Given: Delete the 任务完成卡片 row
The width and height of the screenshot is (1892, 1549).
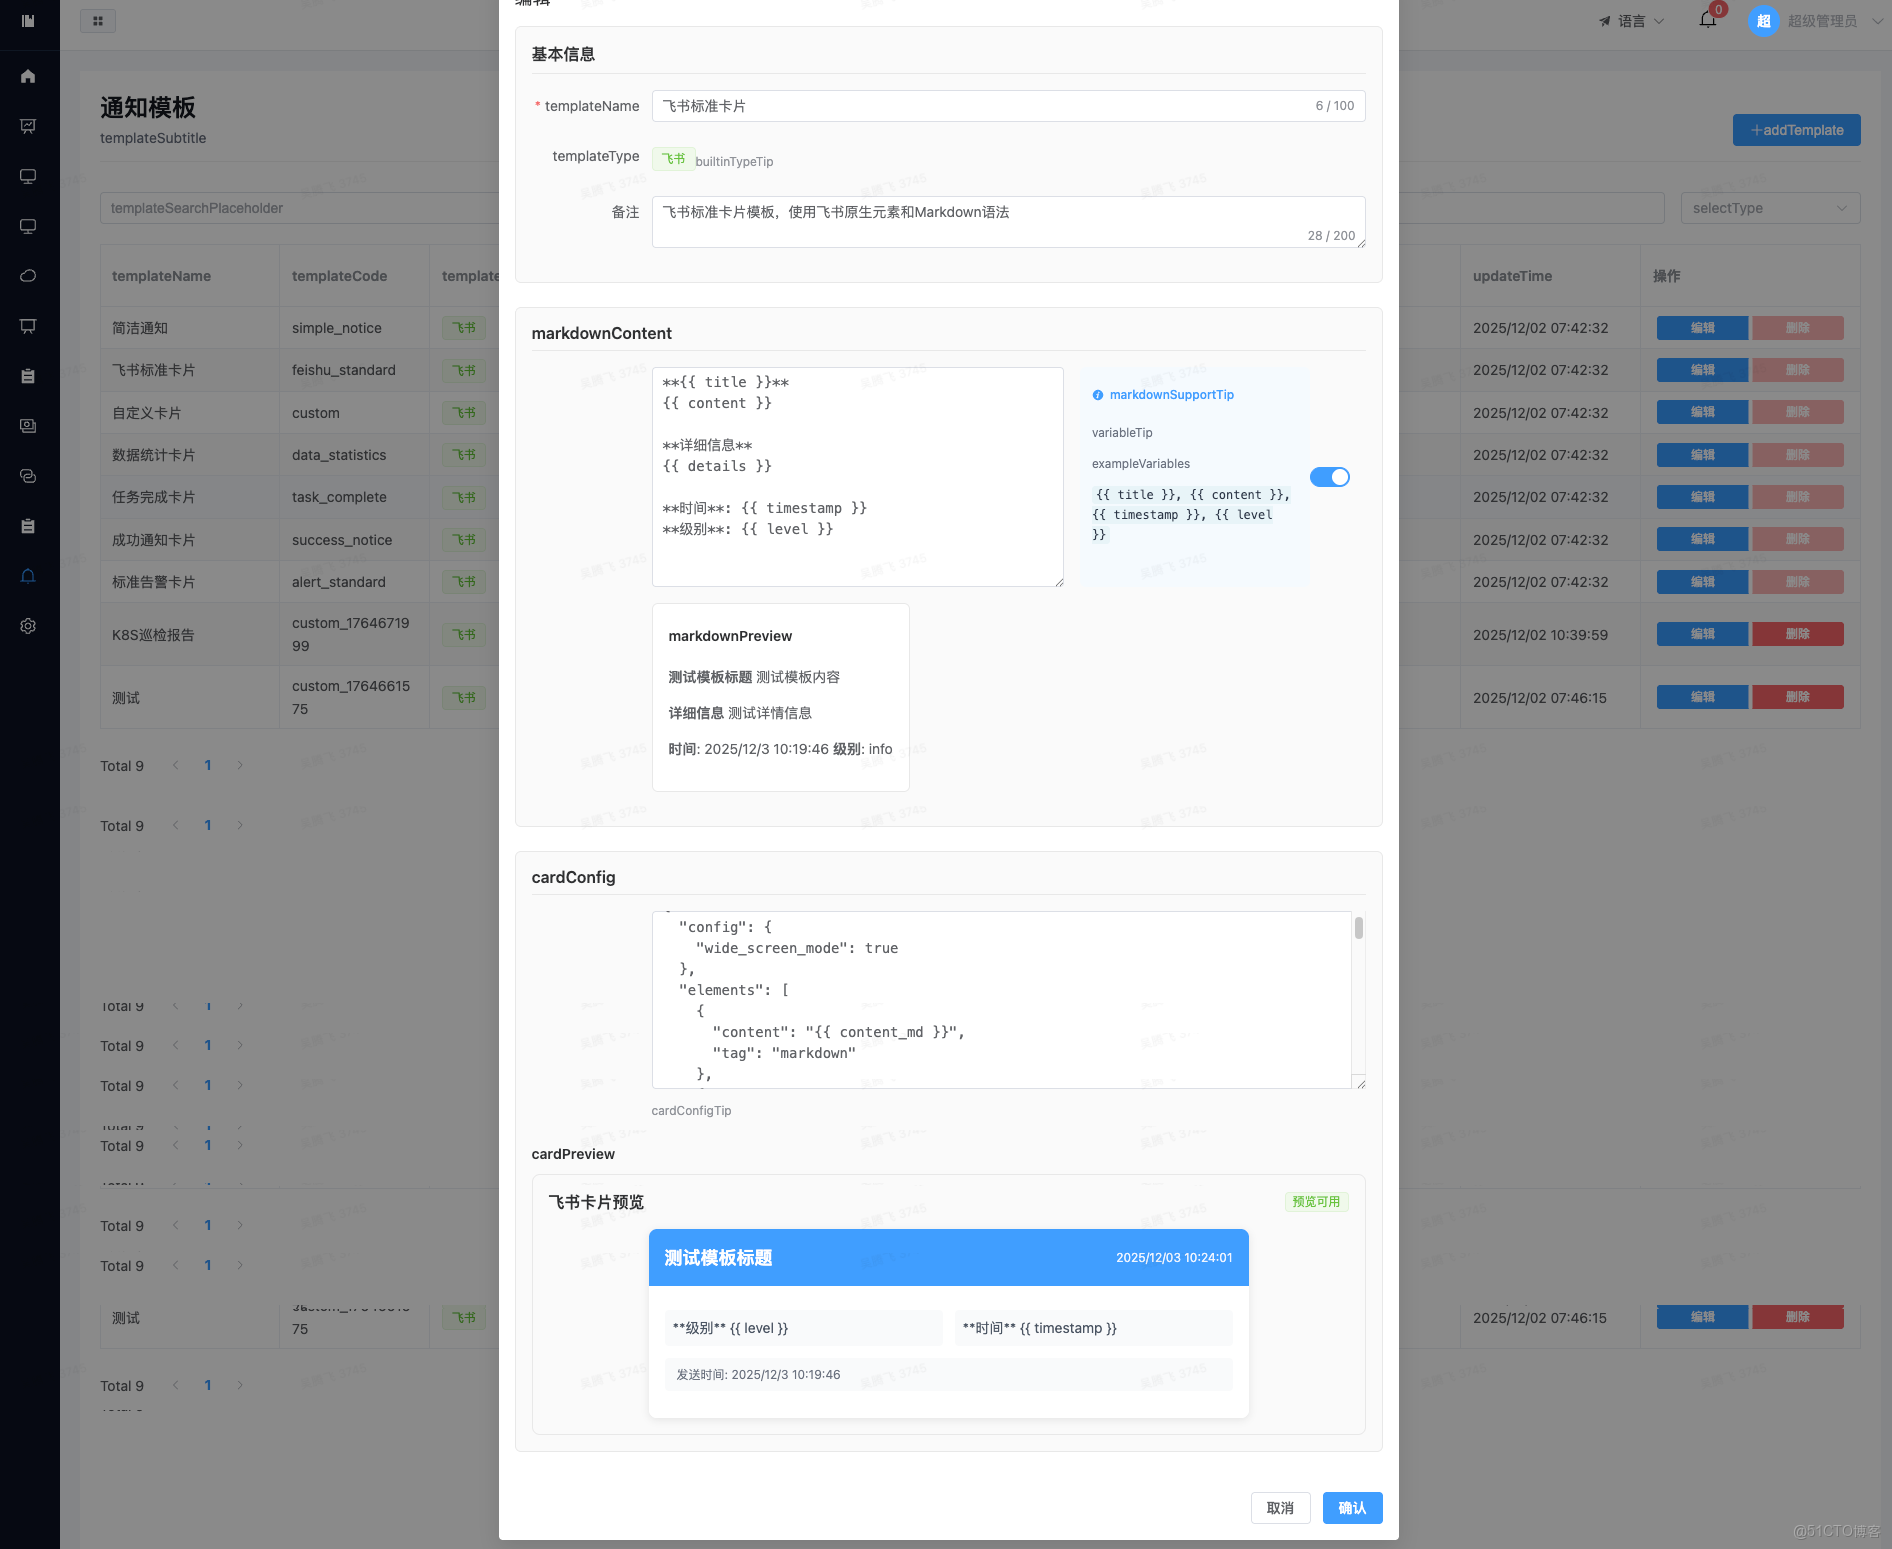Looking at the screenshot, I should click(x=1797, y=497).
